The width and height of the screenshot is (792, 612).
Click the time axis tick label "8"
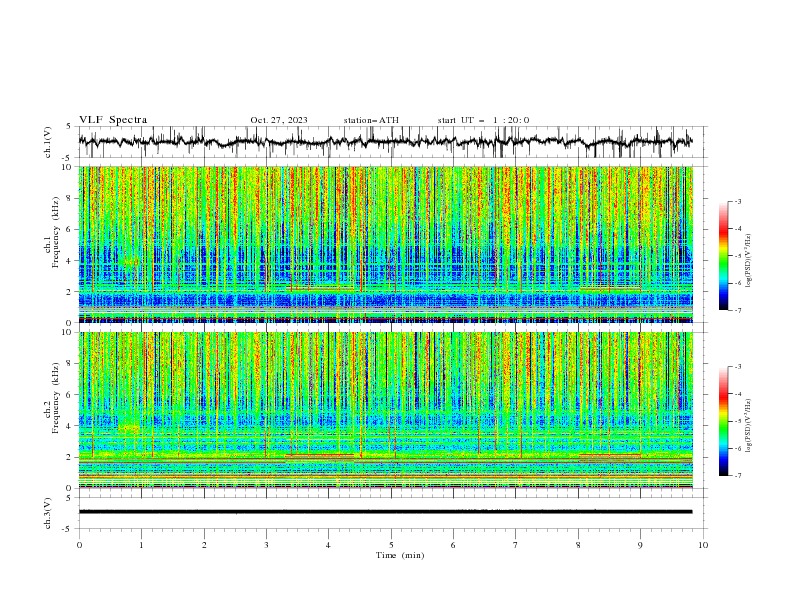point(578,545)
